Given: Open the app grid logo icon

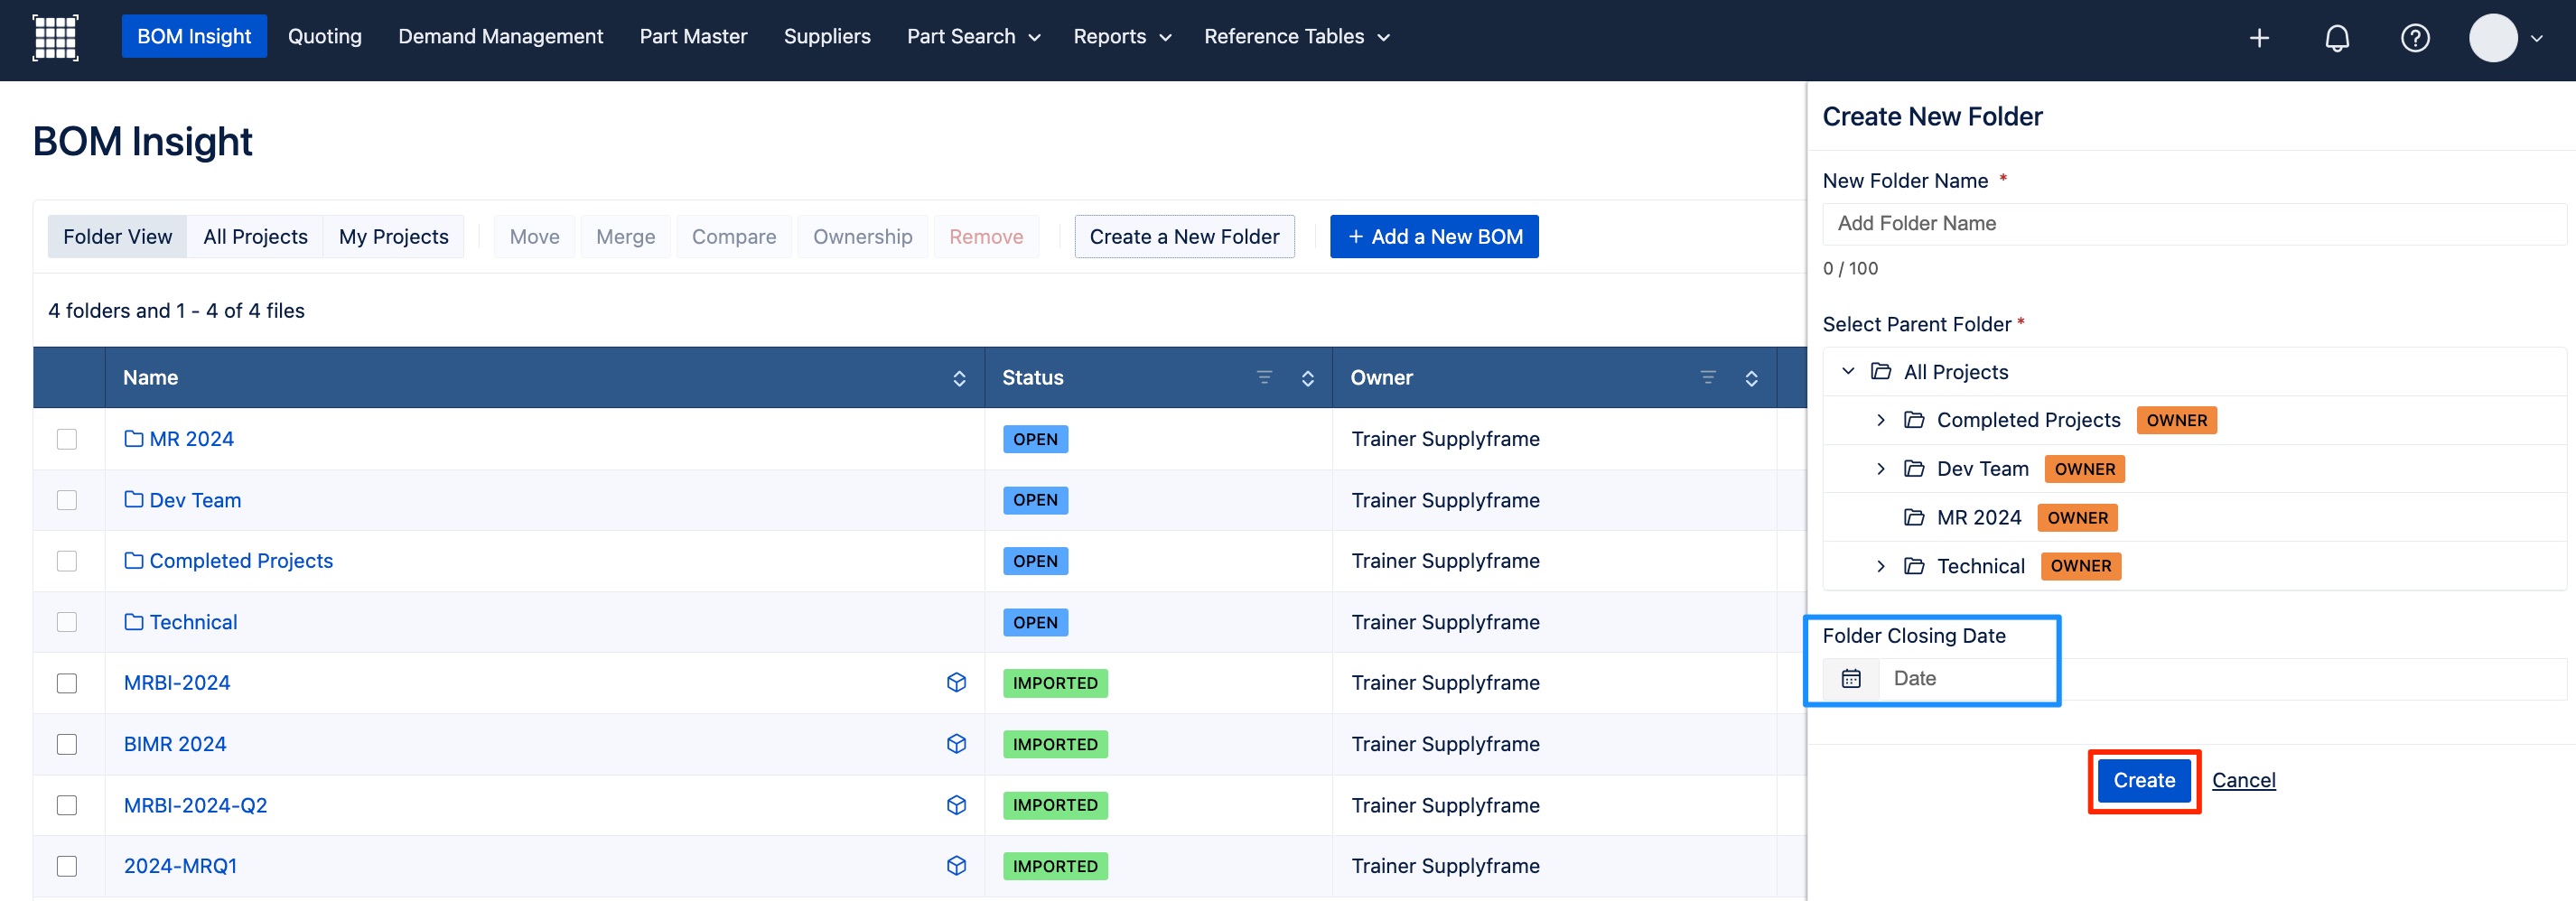Looking at the screenshot, I should (x=55, y=37).
